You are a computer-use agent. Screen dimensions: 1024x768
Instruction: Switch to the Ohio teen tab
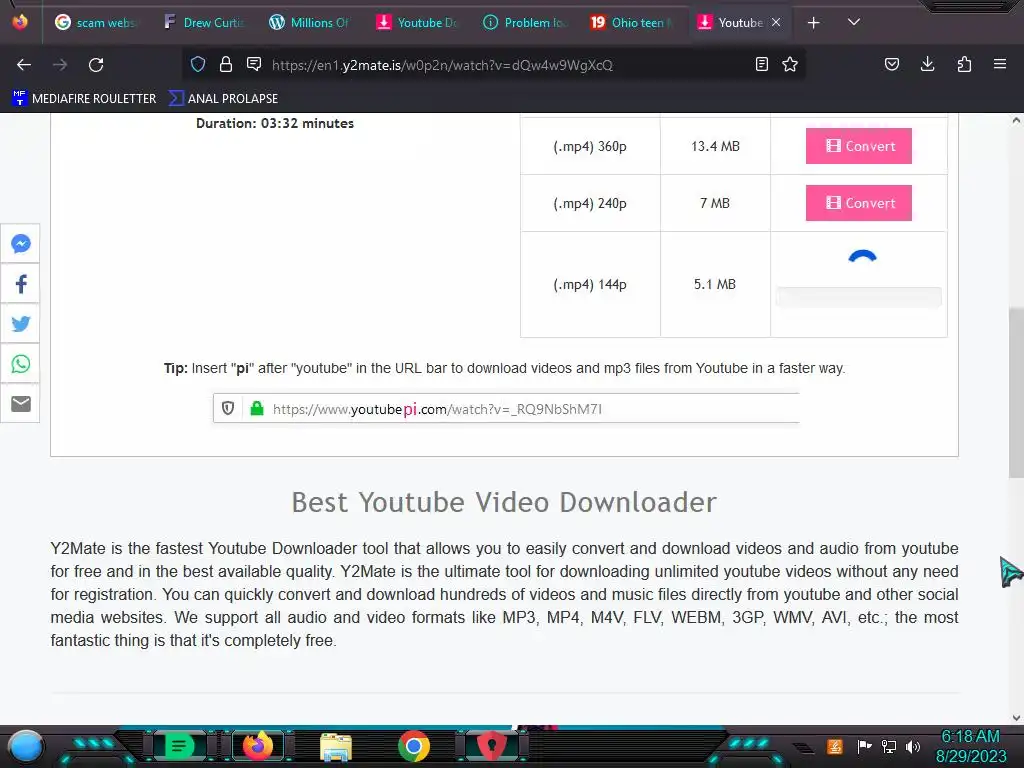point(632,22)
